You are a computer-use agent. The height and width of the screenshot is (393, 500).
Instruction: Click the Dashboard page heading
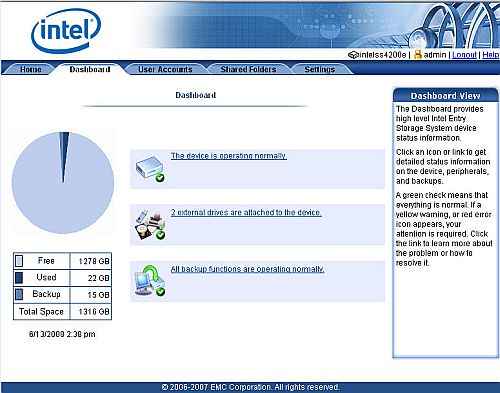[196, 95]
